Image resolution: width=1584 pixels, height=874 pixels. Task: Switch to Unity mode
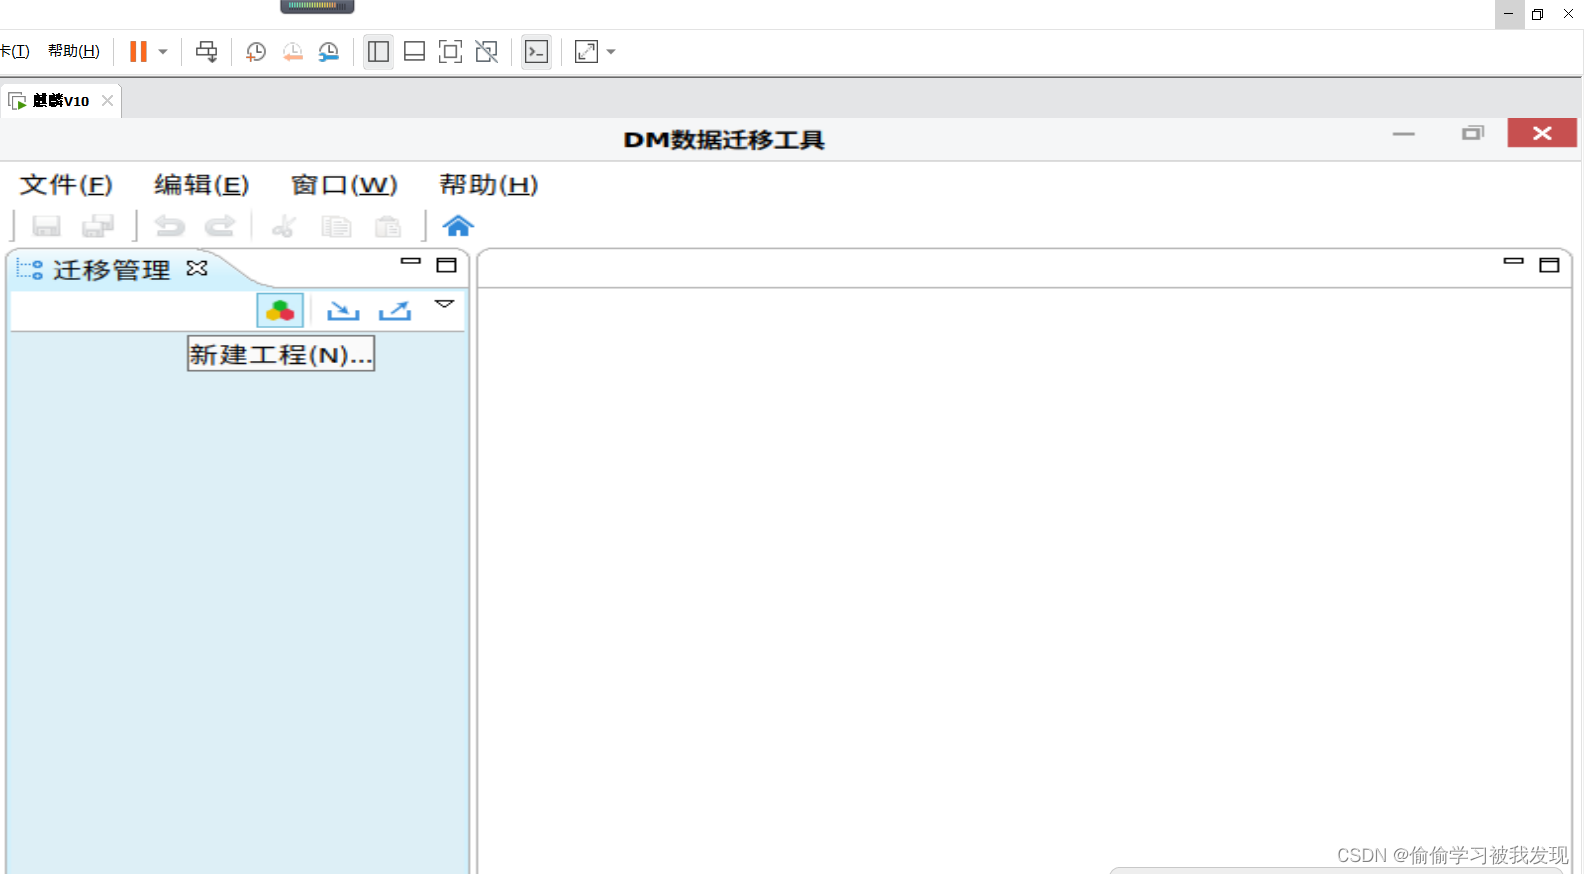coord(487,52)
